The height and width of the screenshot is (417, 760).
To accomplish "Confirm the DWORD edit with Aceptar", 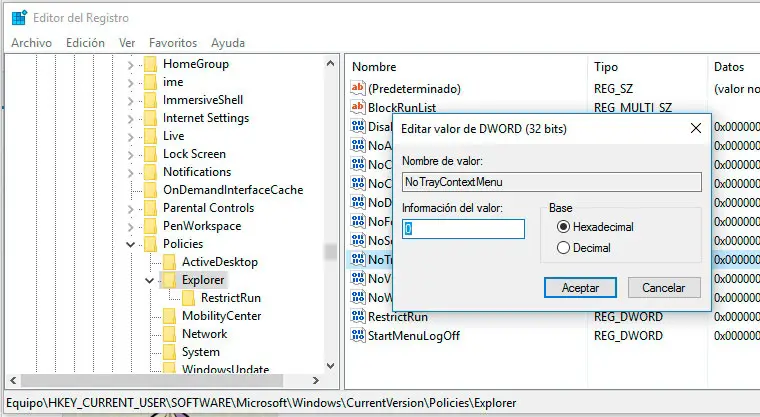I will (580, 288).
